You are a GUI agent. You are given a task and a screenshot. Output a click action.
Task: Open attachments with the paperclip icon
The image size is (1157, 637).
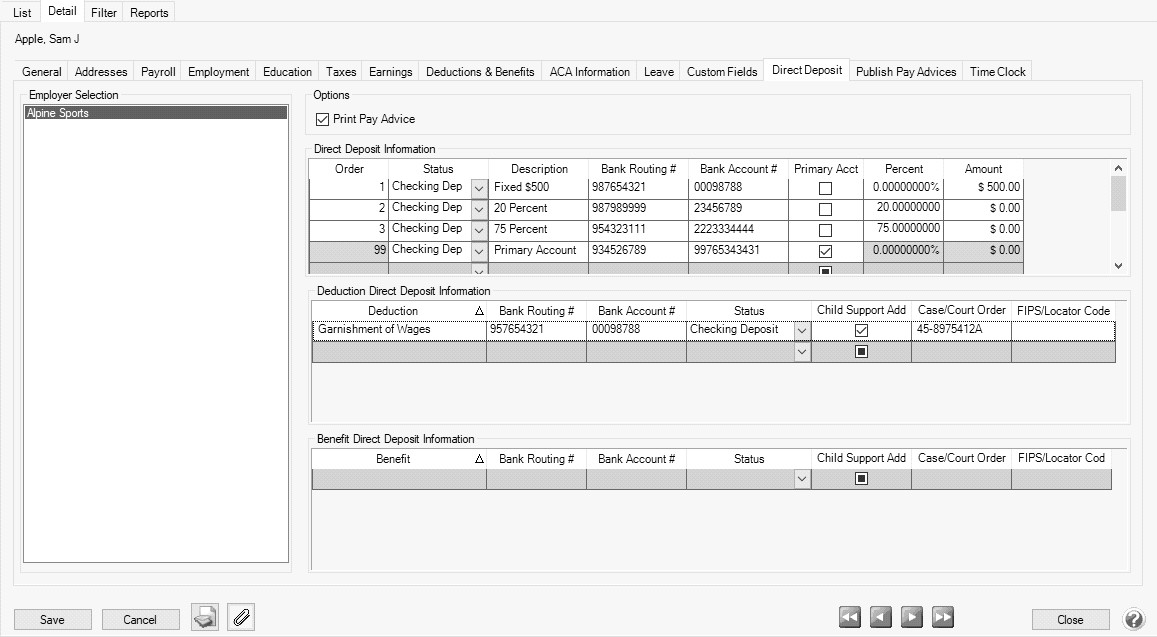241,618
